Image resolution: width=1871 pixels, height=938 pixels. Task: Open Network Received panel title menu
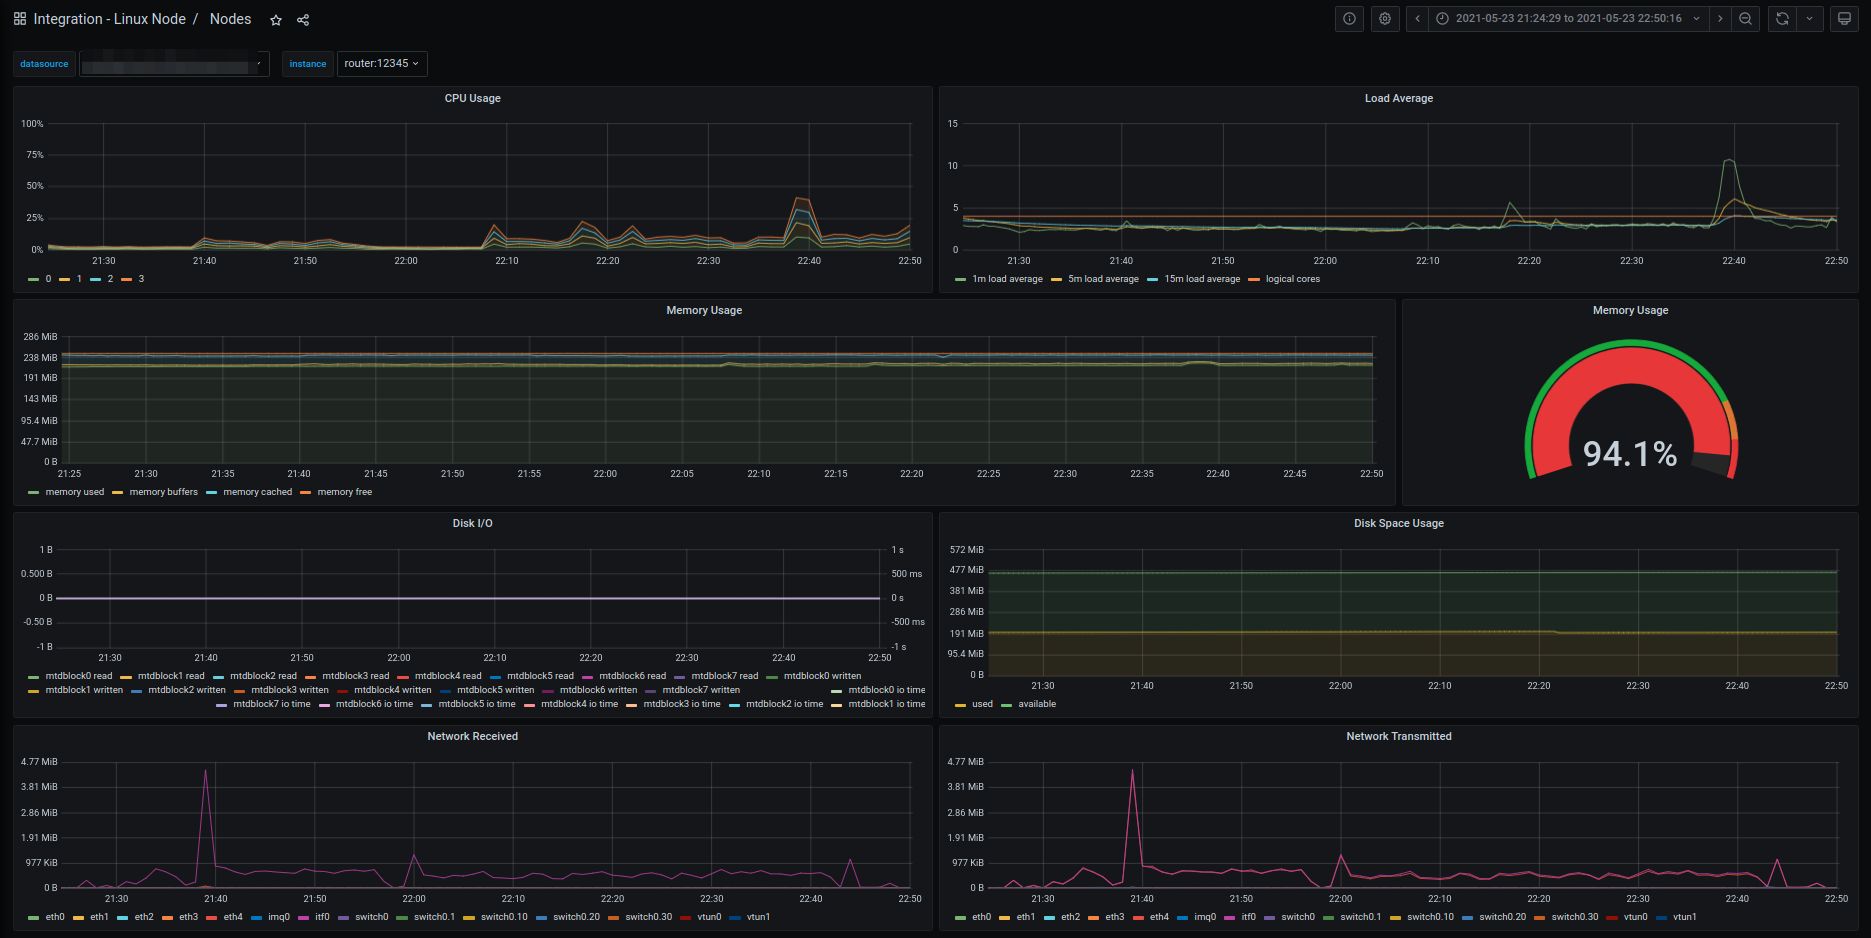click(472, 736)
